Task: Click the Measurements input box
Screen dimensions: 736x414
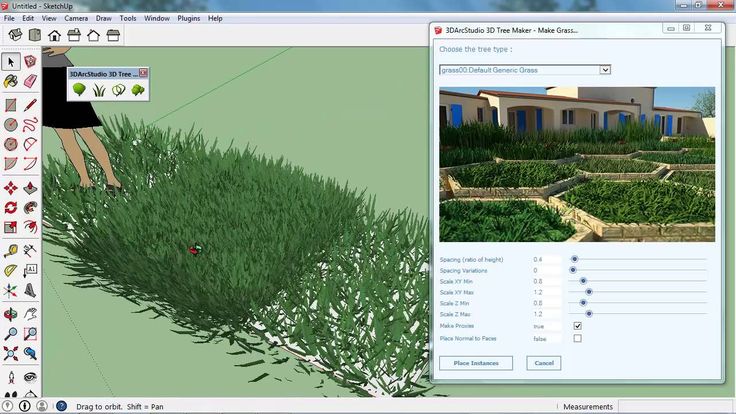Action: pos(675,406)
